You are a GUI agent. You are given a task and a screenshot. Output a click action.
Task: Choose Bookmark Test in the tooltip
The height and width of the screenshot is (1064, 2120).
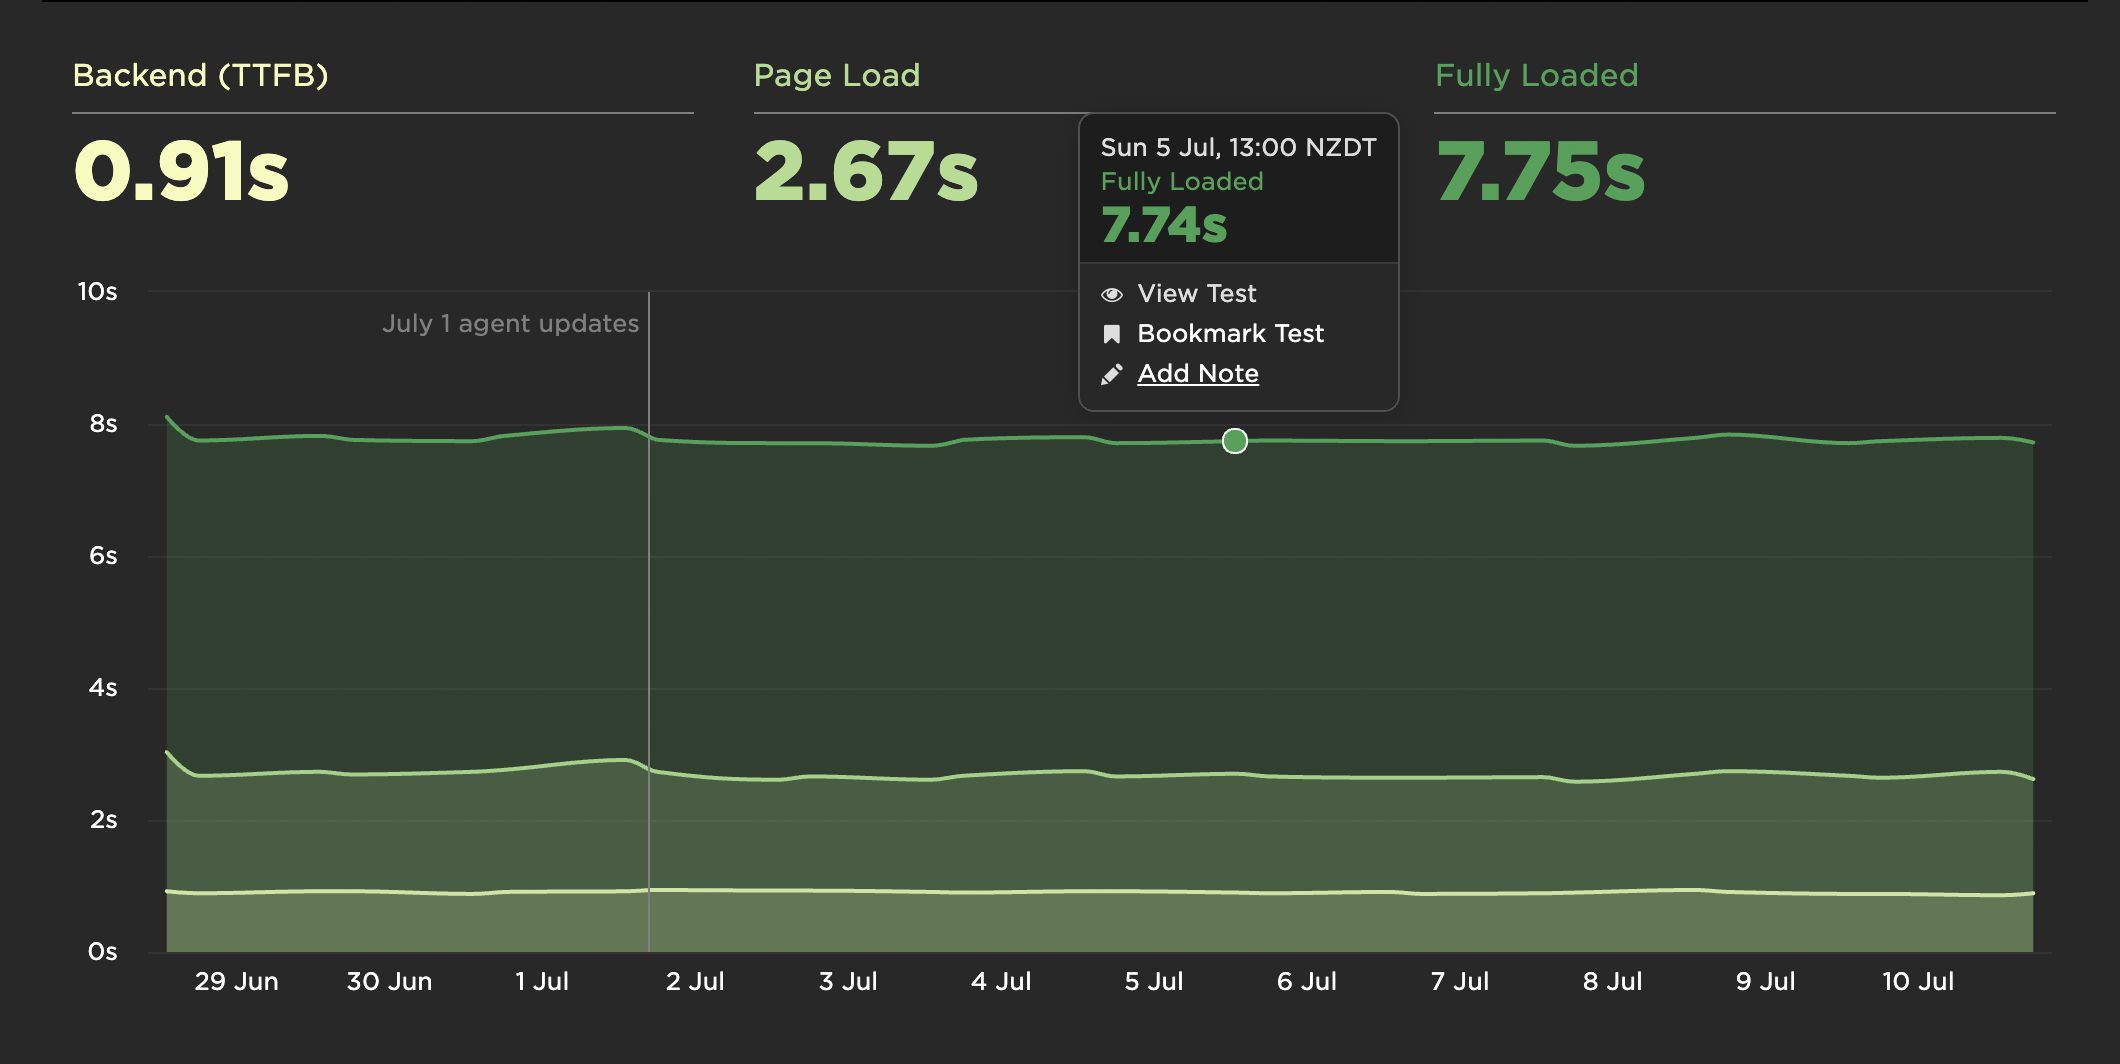[x=1230, y=333]
